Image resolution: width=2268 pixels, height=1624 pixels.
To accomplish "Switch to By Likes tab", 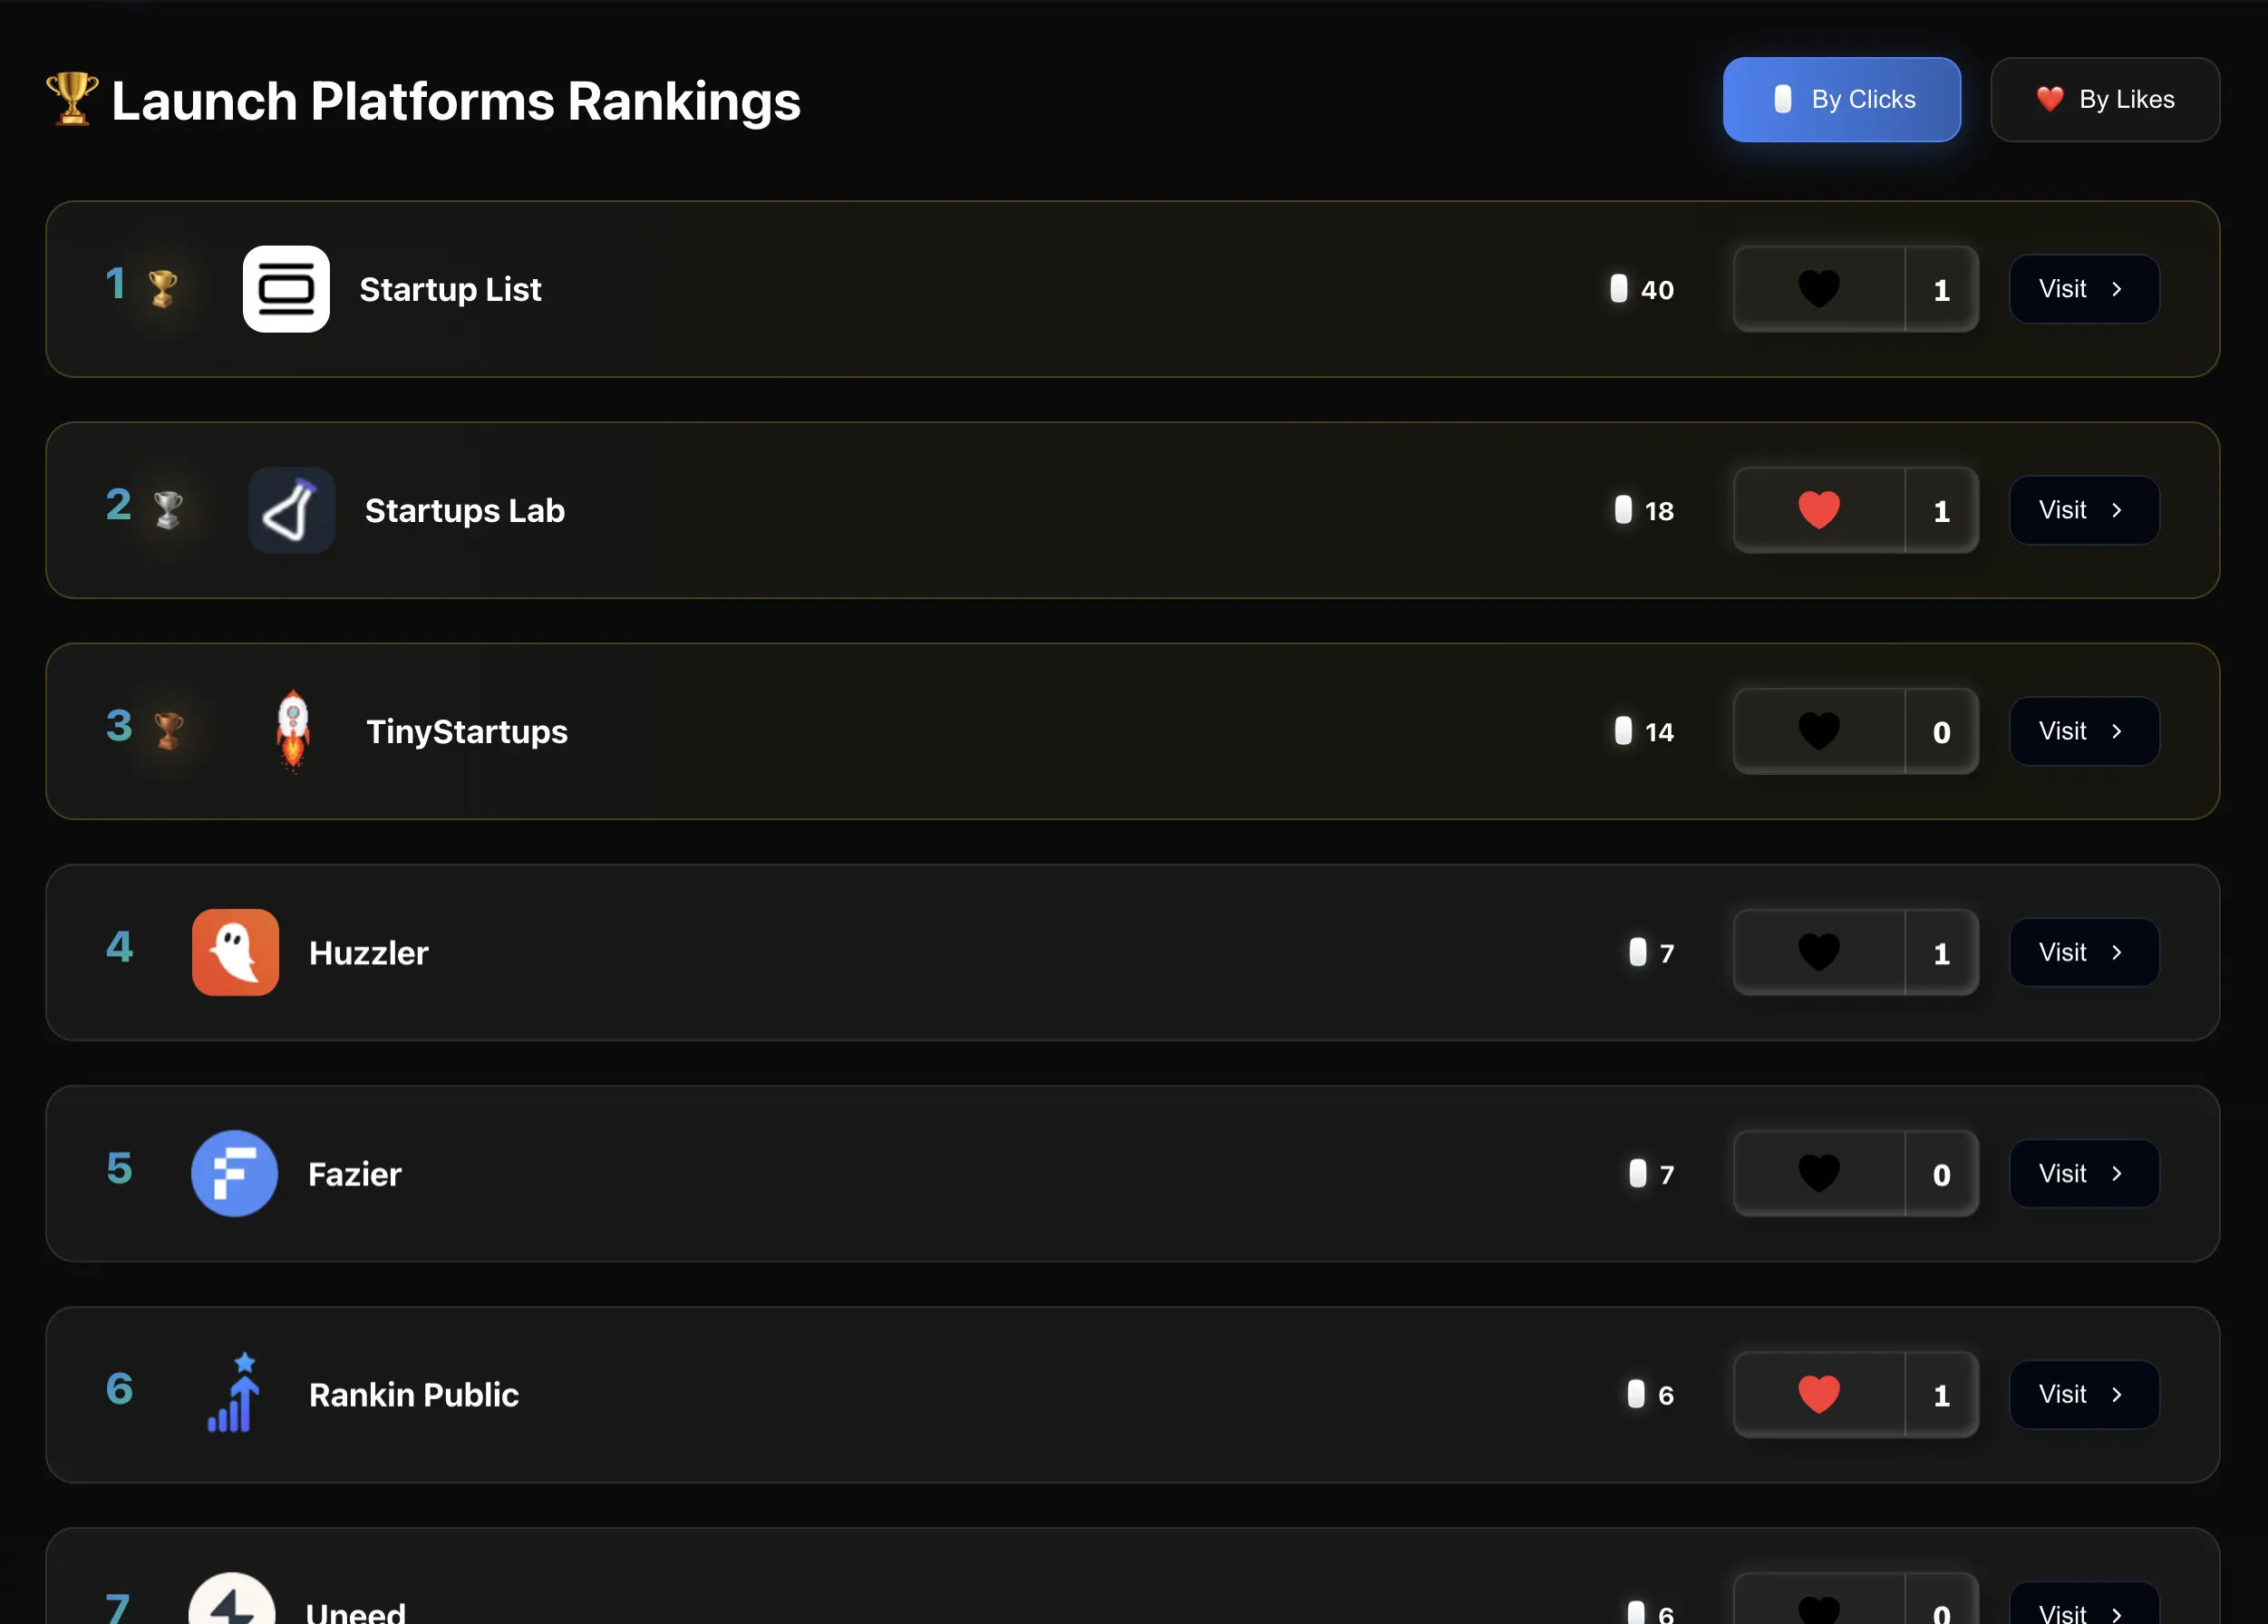I will [2104, 99].
